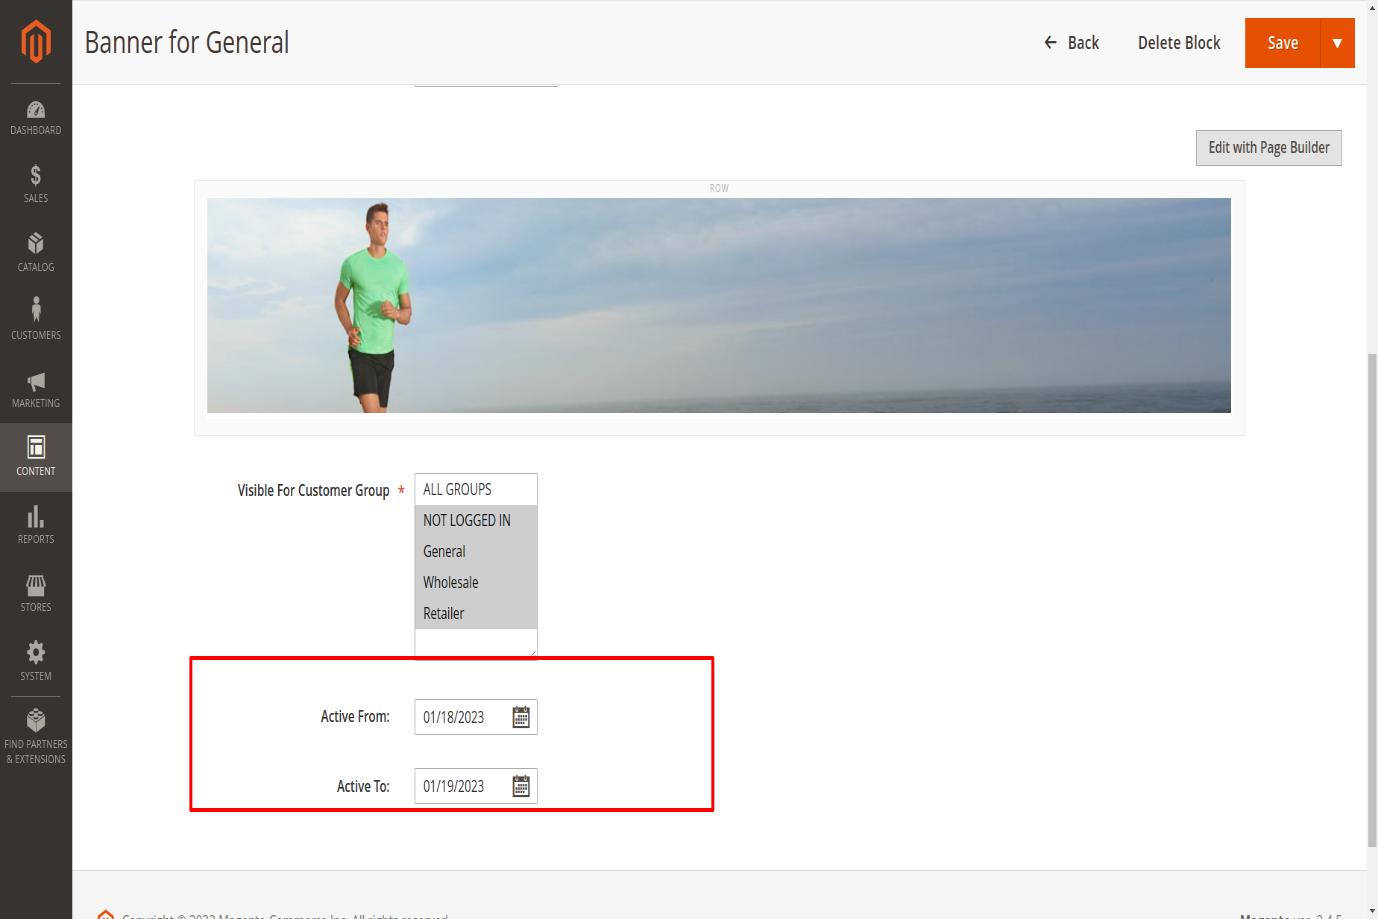Screen dimensions: 1378x919
Task: Go Back to the previous page
Action: [x=1071, y=43]
